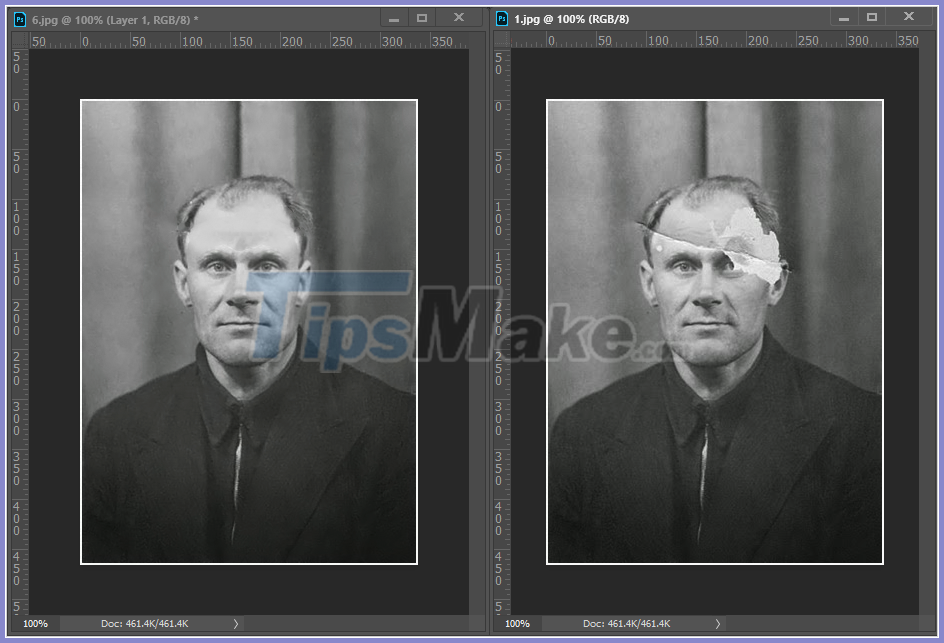This screenshot has height=643, width=944.
Task: Click the 100% zoom field on 1.jpg status bar
Action: (x=517, y=623)
